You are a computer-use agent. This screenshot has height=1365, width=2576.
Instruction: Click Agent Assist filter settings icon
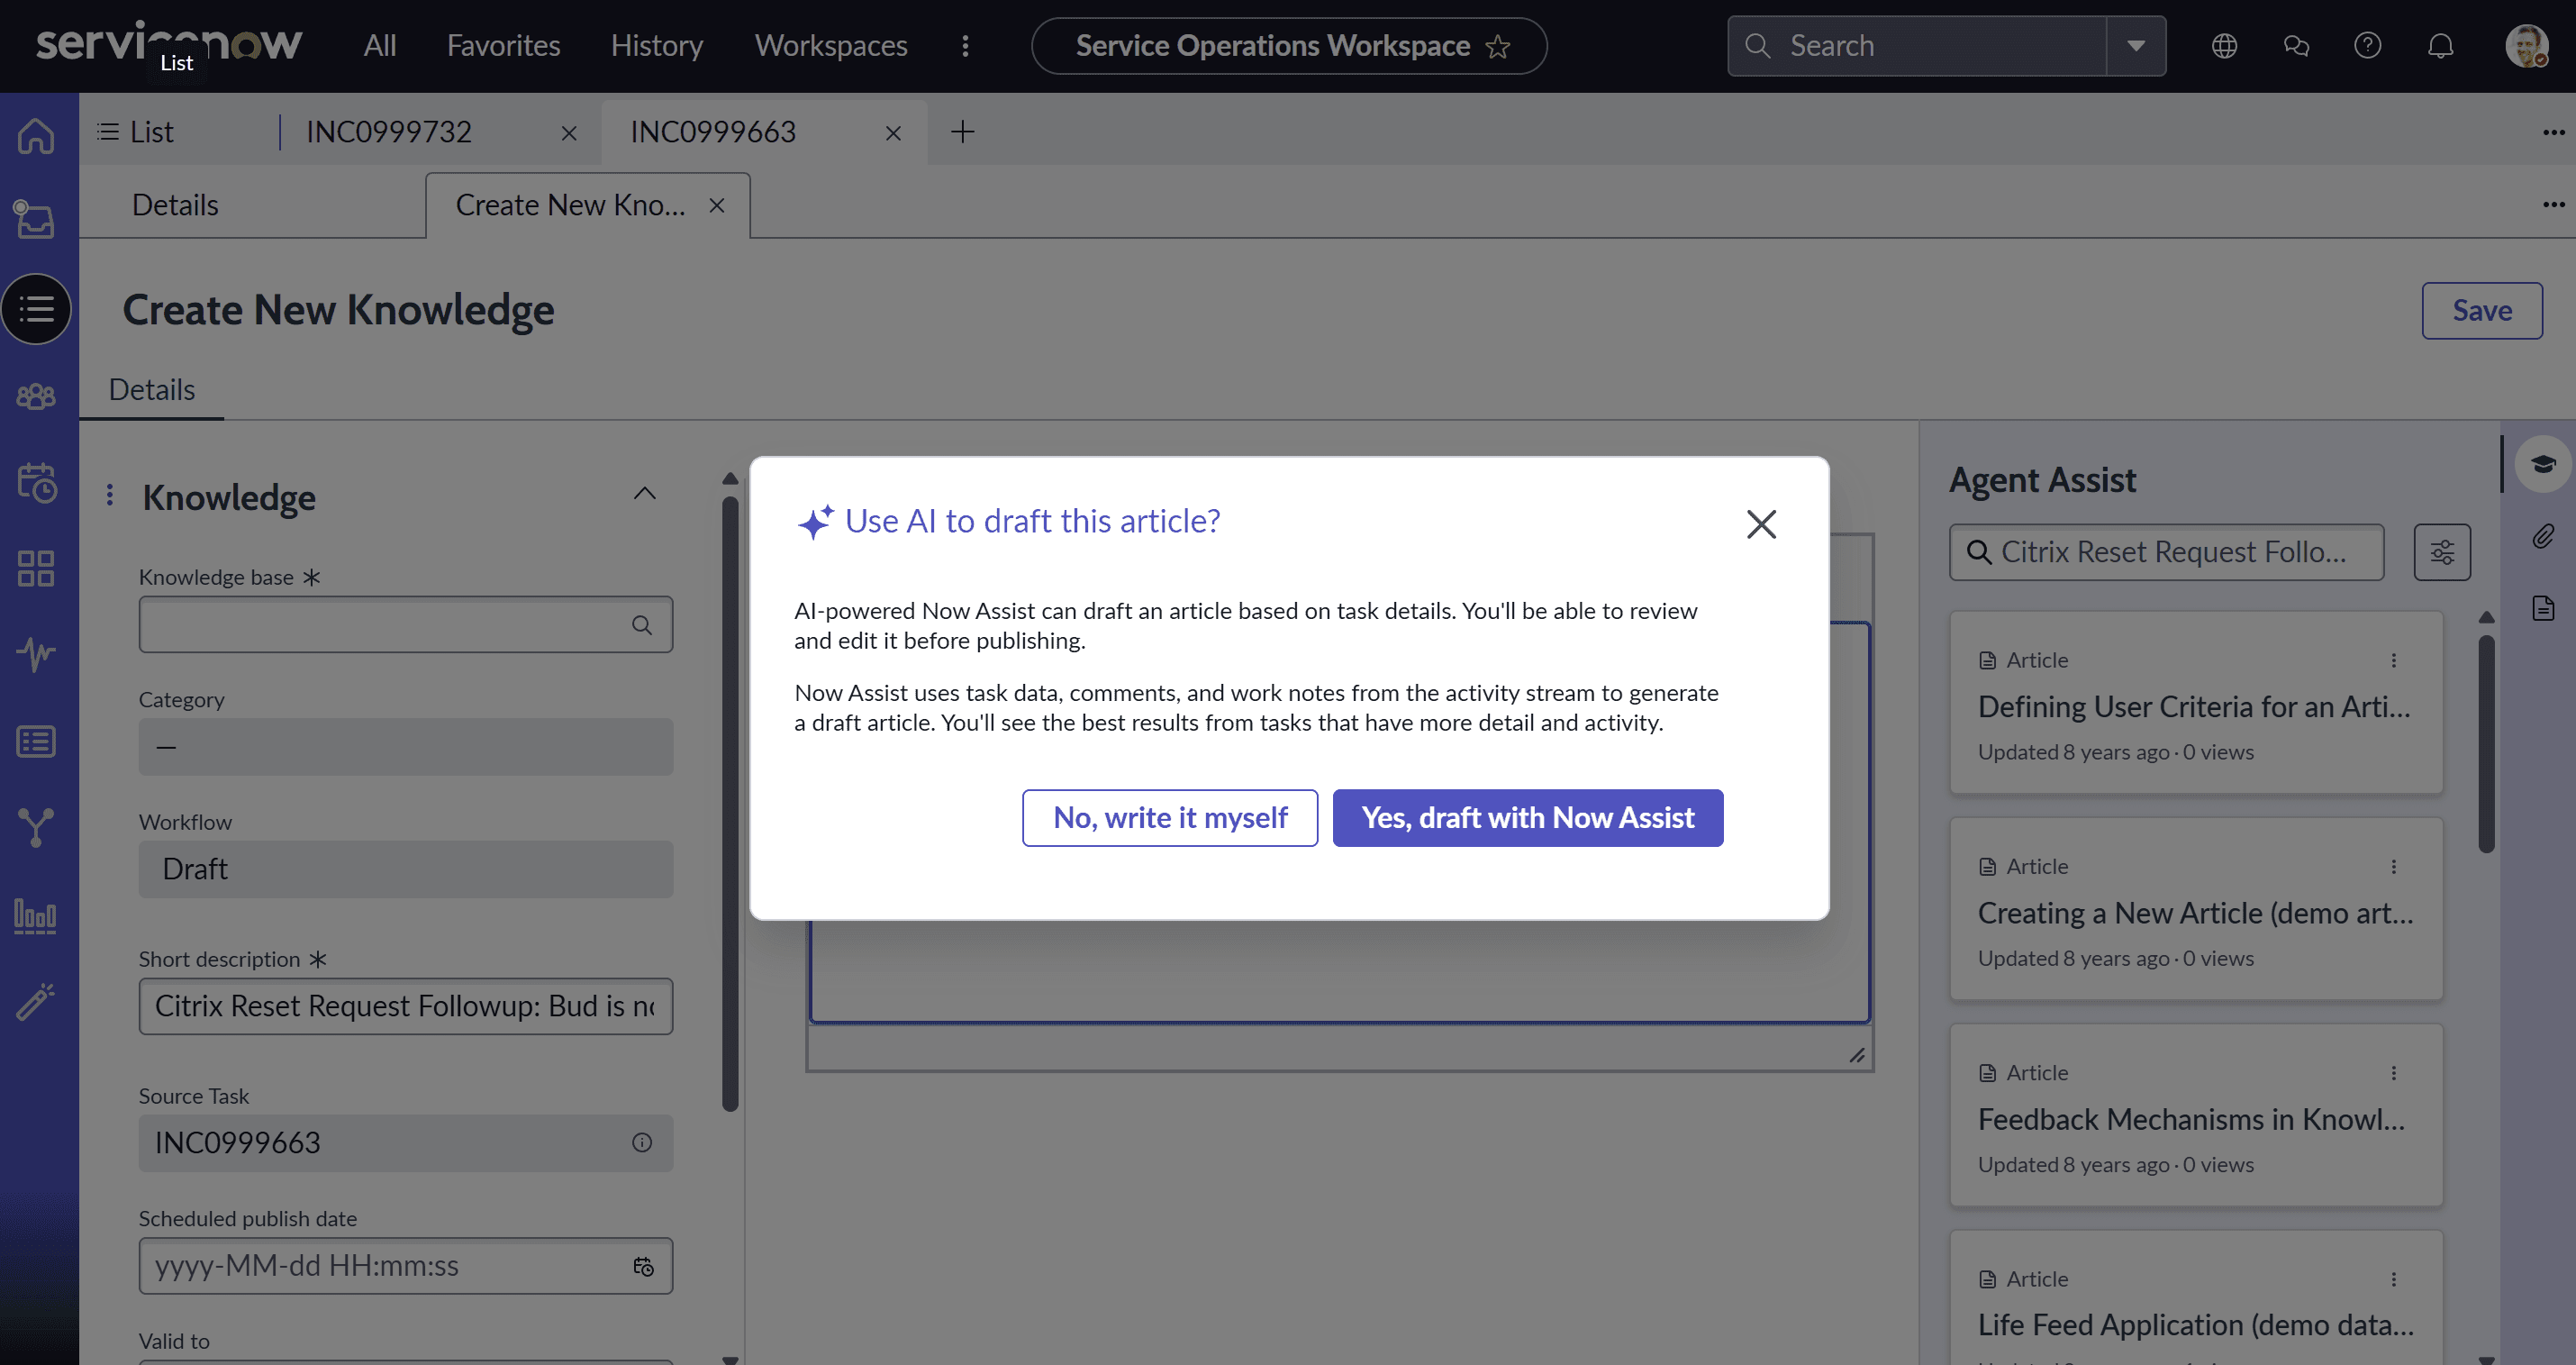coord(2442,552)
